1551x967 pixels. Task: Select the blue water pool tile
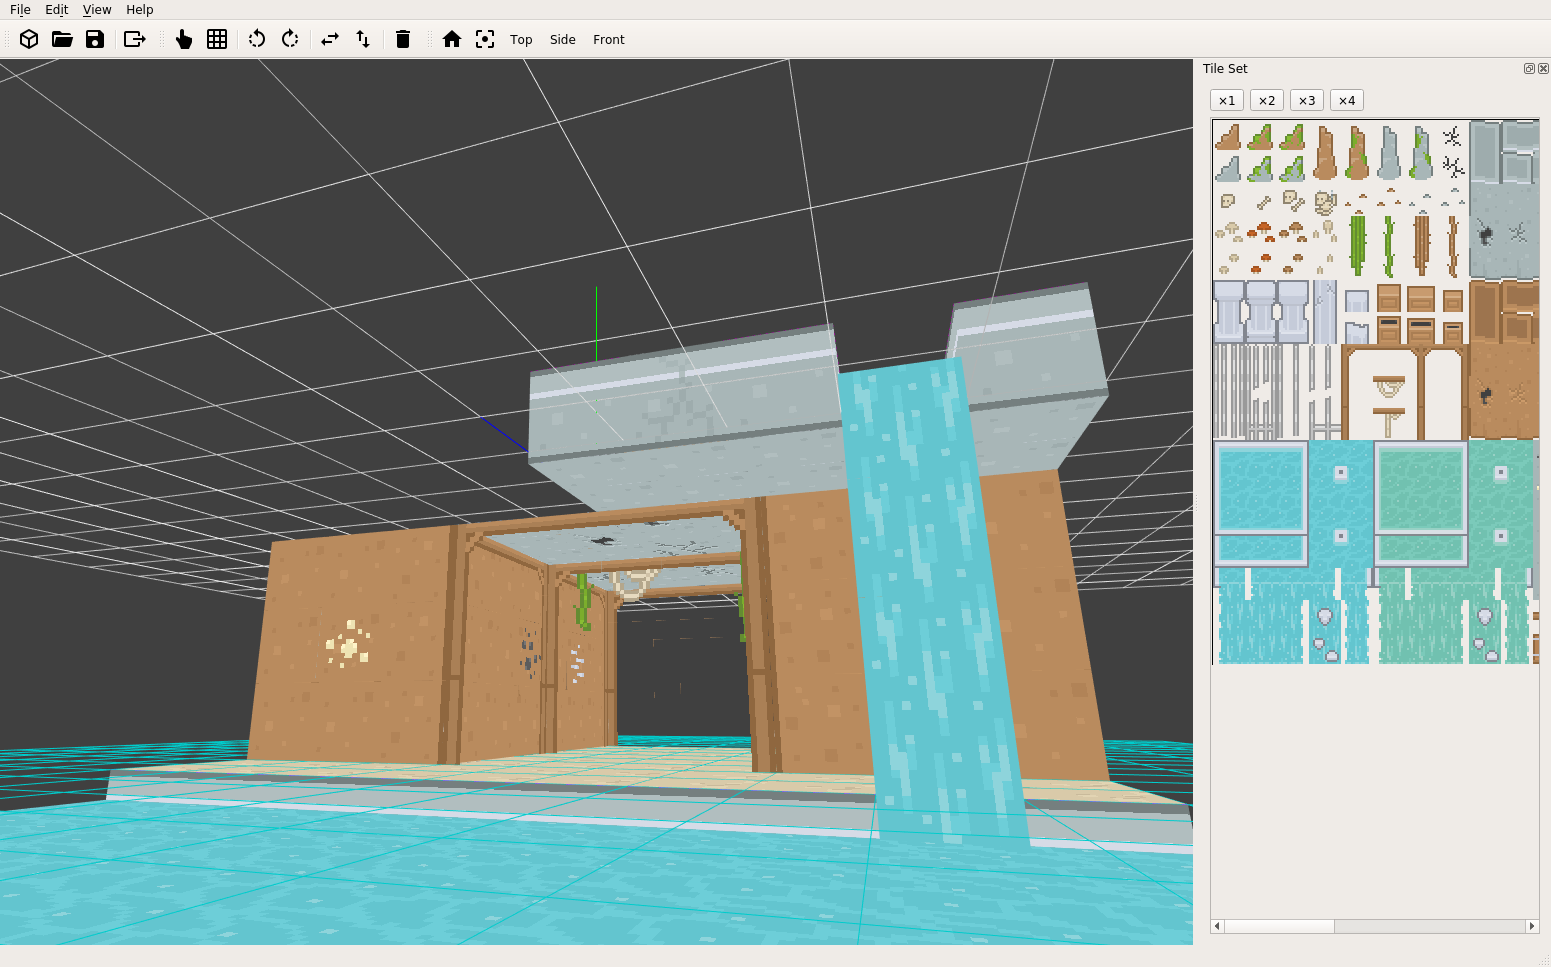click(x=1260, y=489)
